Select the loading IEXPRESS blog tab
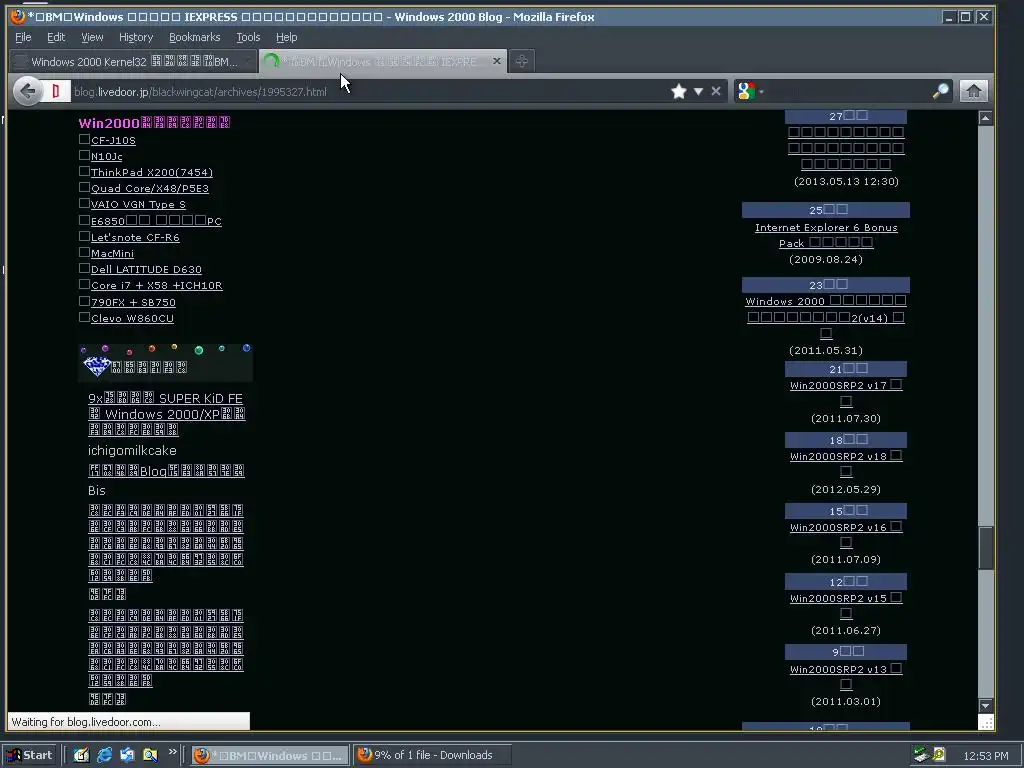The width and height of the screenshot is (1024, 768). [x=382, y=61]
